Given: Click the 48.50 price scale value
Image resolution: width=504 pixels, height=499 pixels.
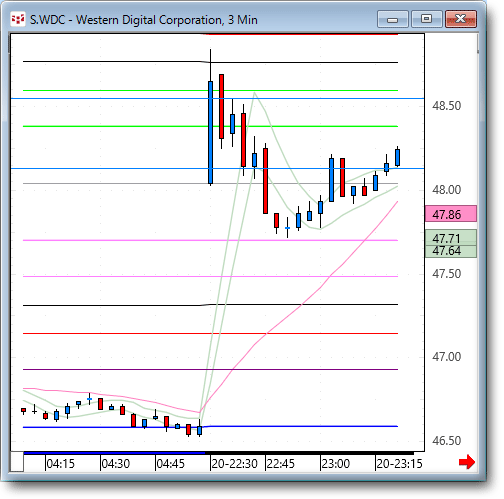Looking at the screenshot, I should pos(447,106).
